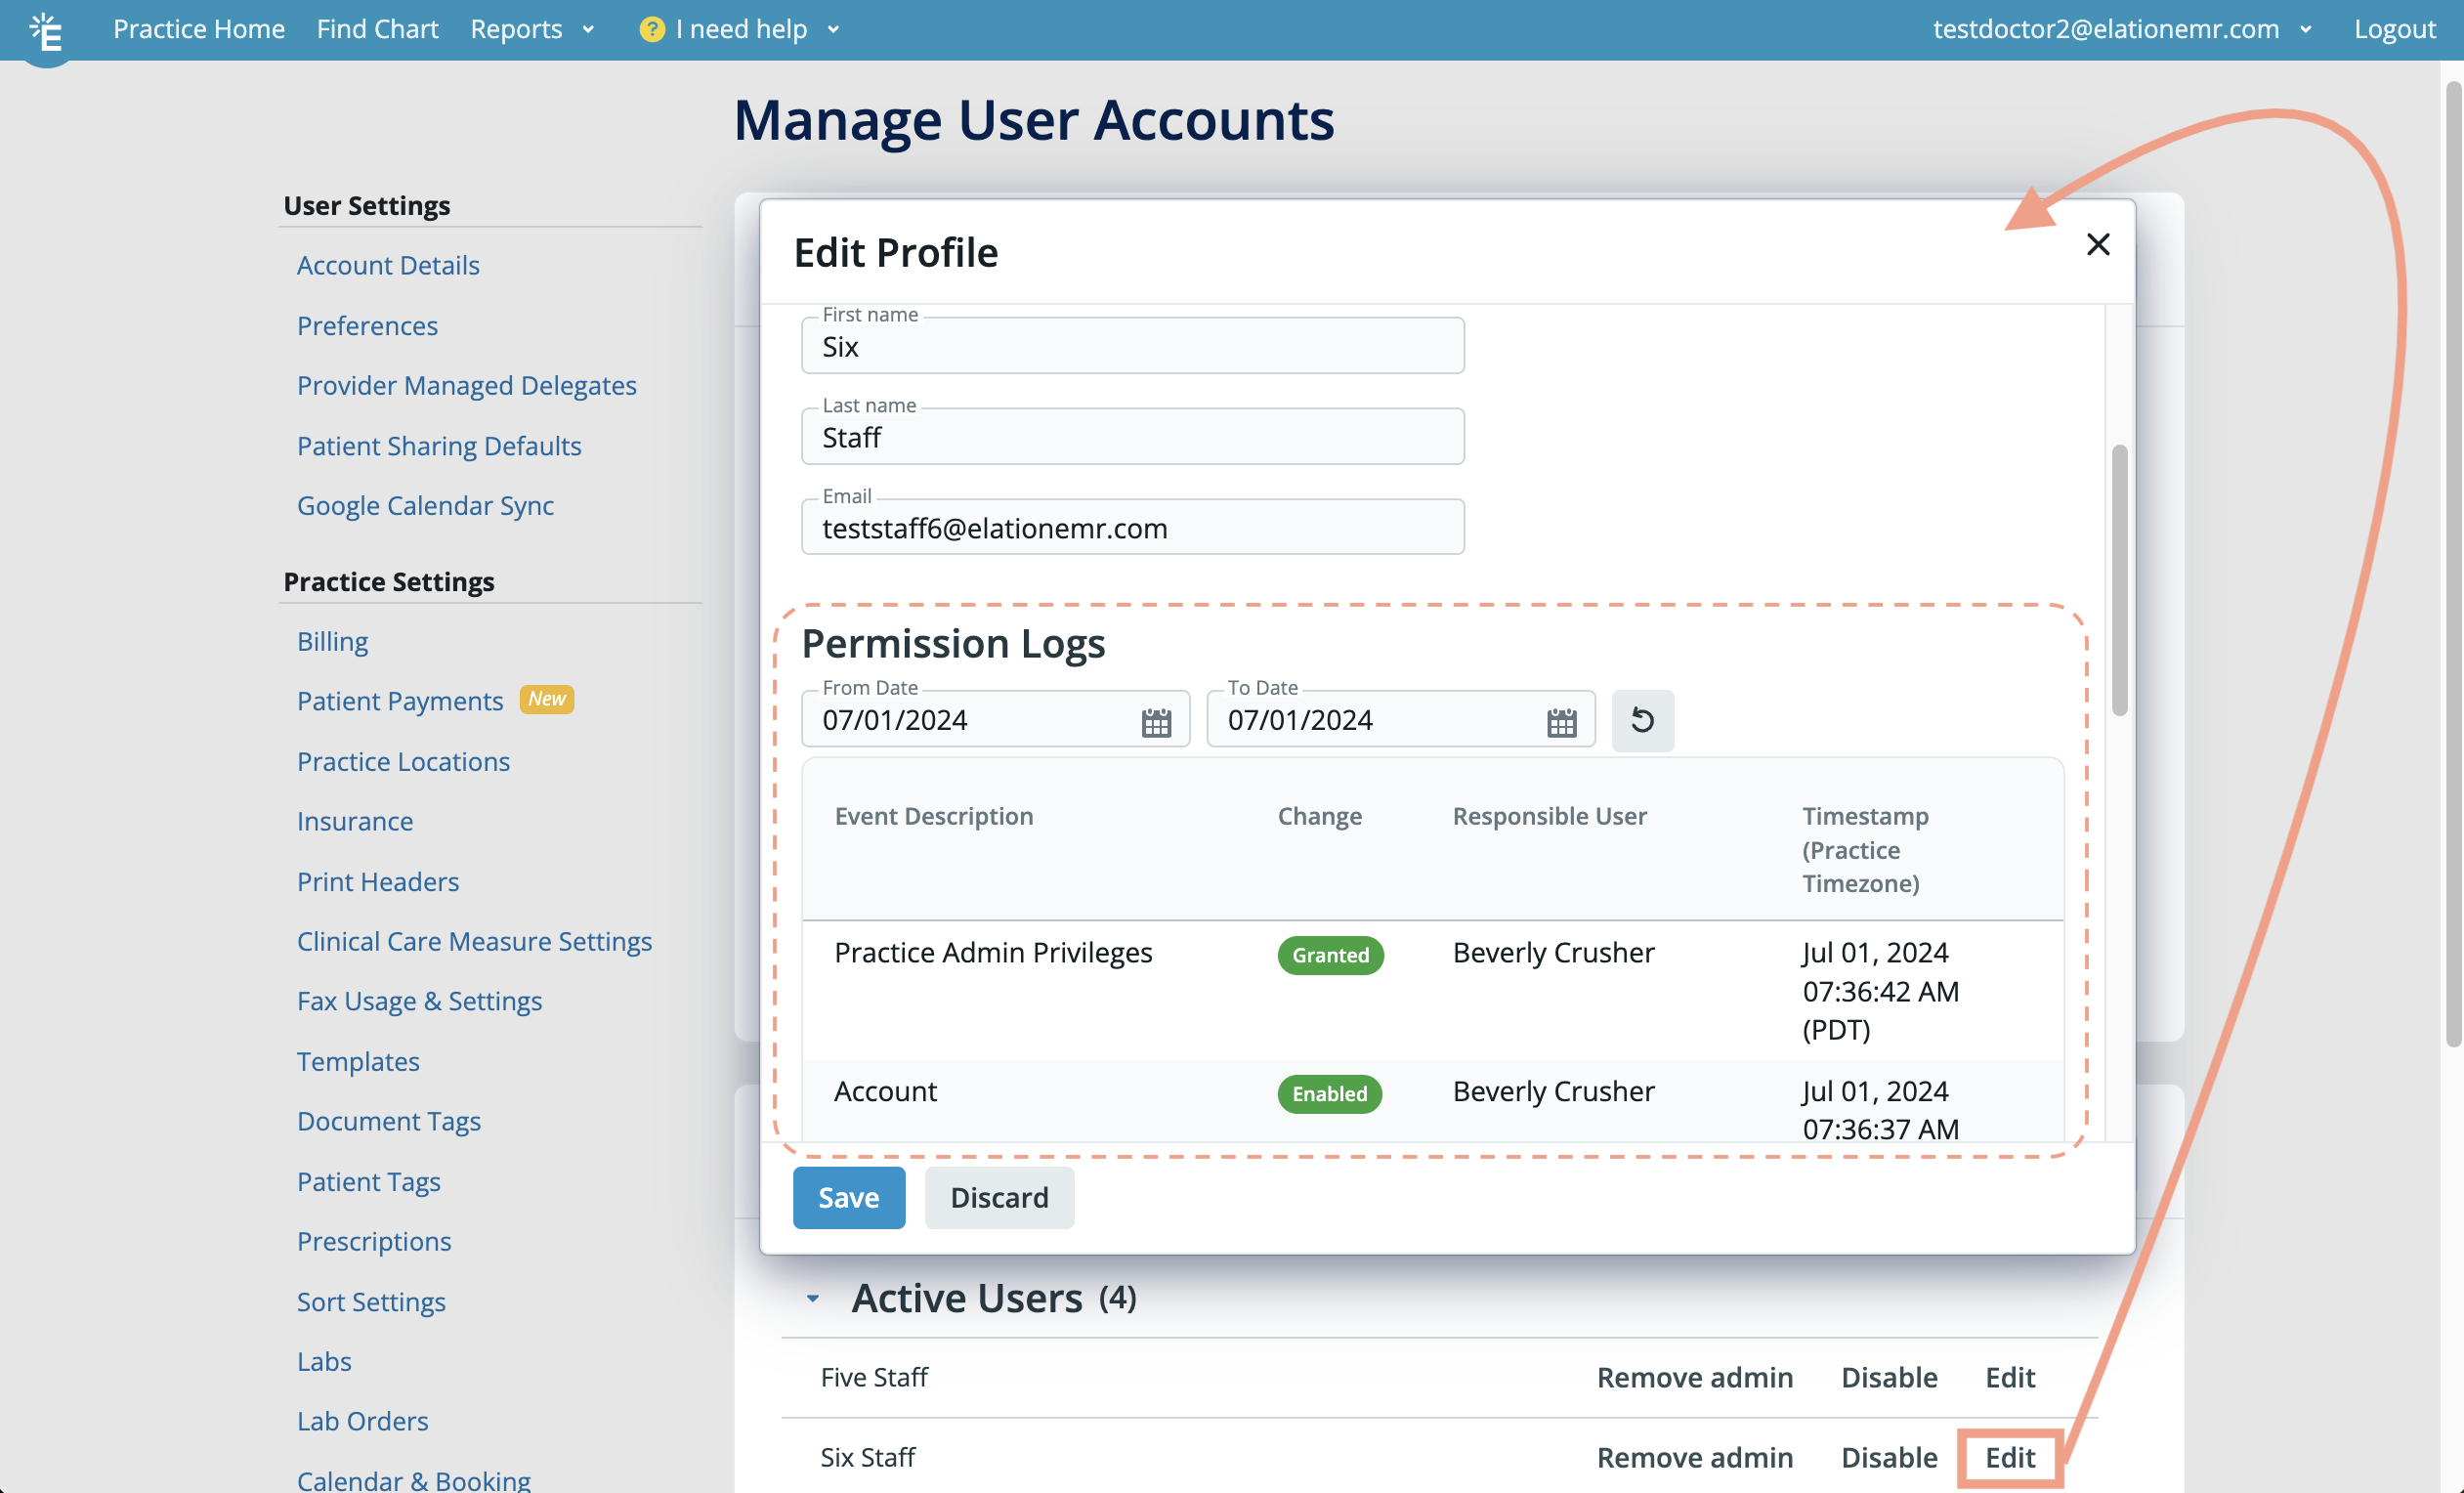2464x1493 pixels.
Task: Click Edit link for Six Staff user
Action: (2008, 1456)
